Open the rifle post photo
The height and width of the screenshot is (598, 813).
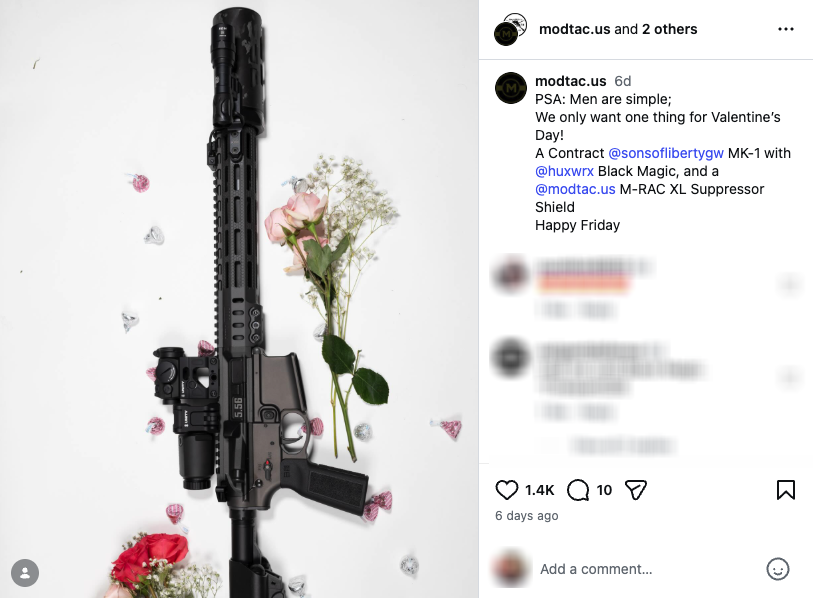239,299
